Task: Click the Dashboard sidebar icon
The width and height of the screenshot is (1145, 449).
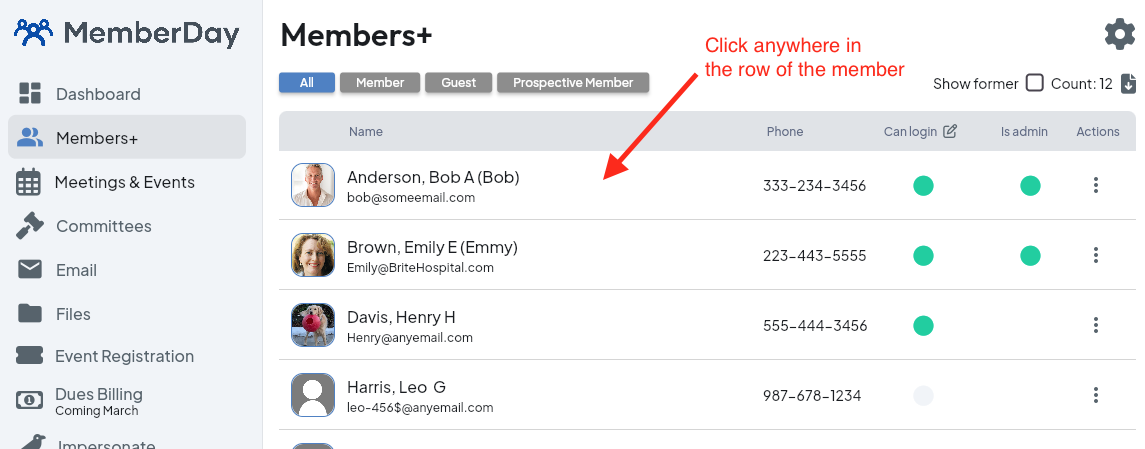Action: tap(30, 94)
